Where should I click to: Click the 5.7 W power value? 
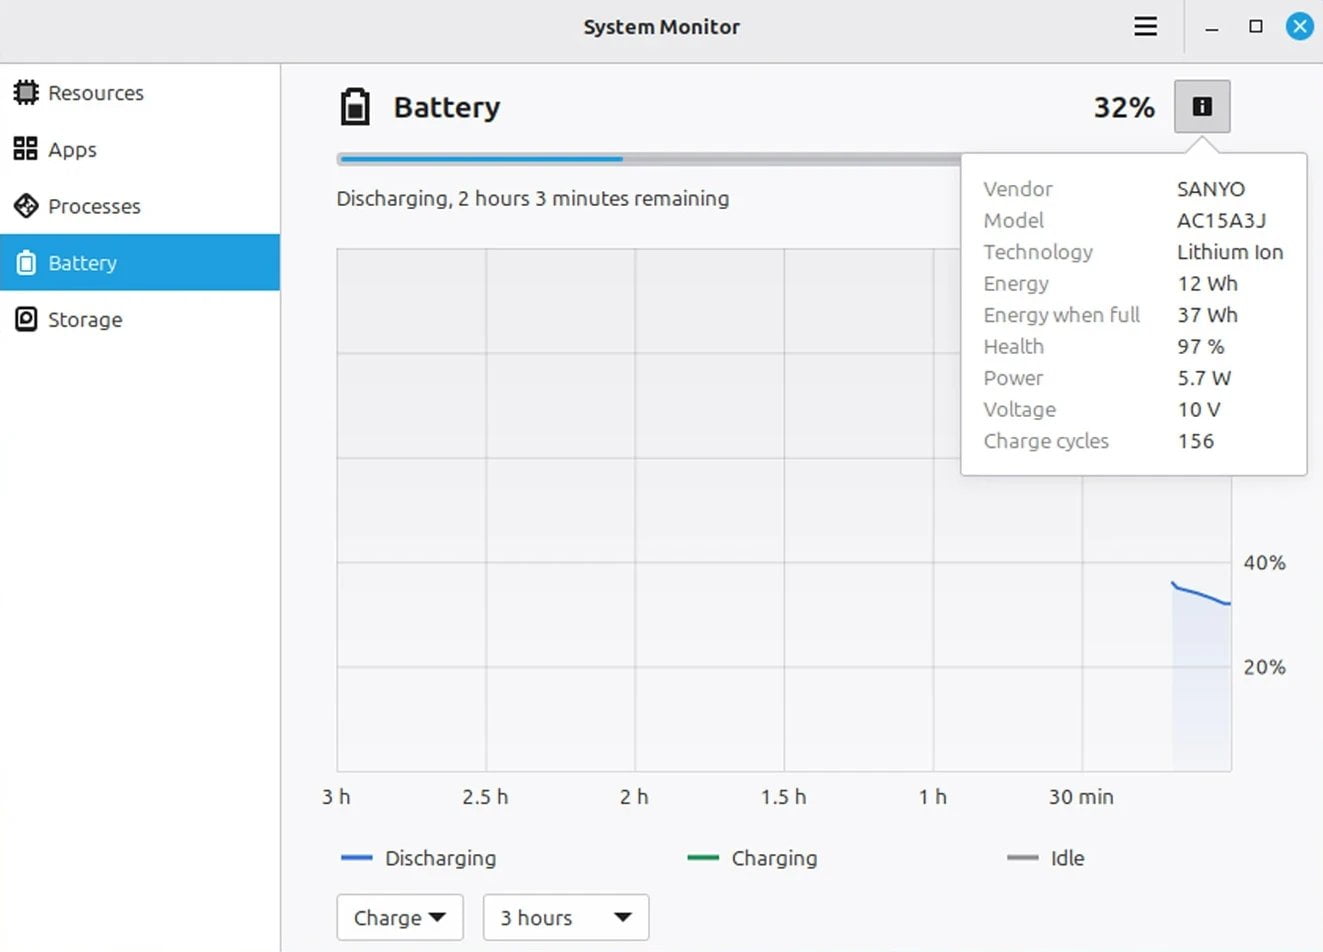click(1204, 378)
